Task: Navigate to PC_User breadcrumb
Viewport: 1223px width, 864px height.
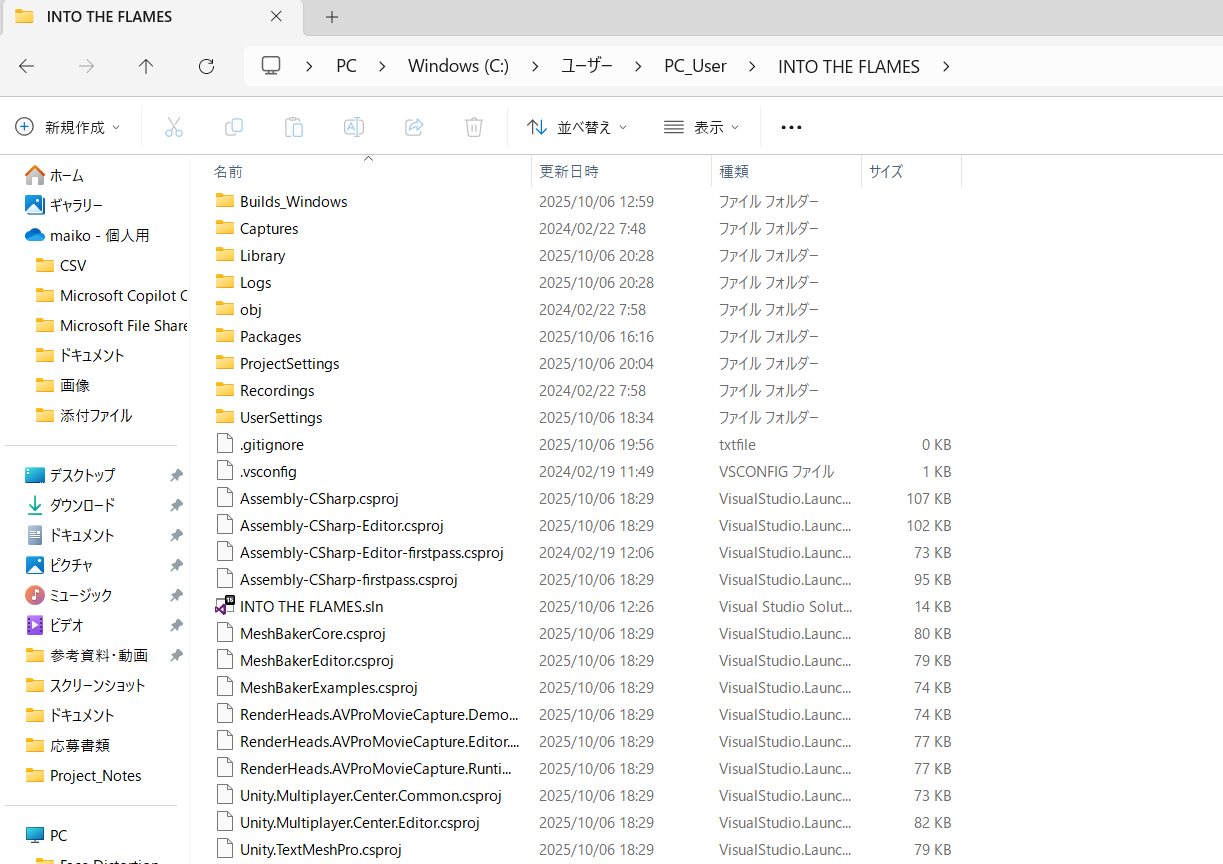Action: 695,66
